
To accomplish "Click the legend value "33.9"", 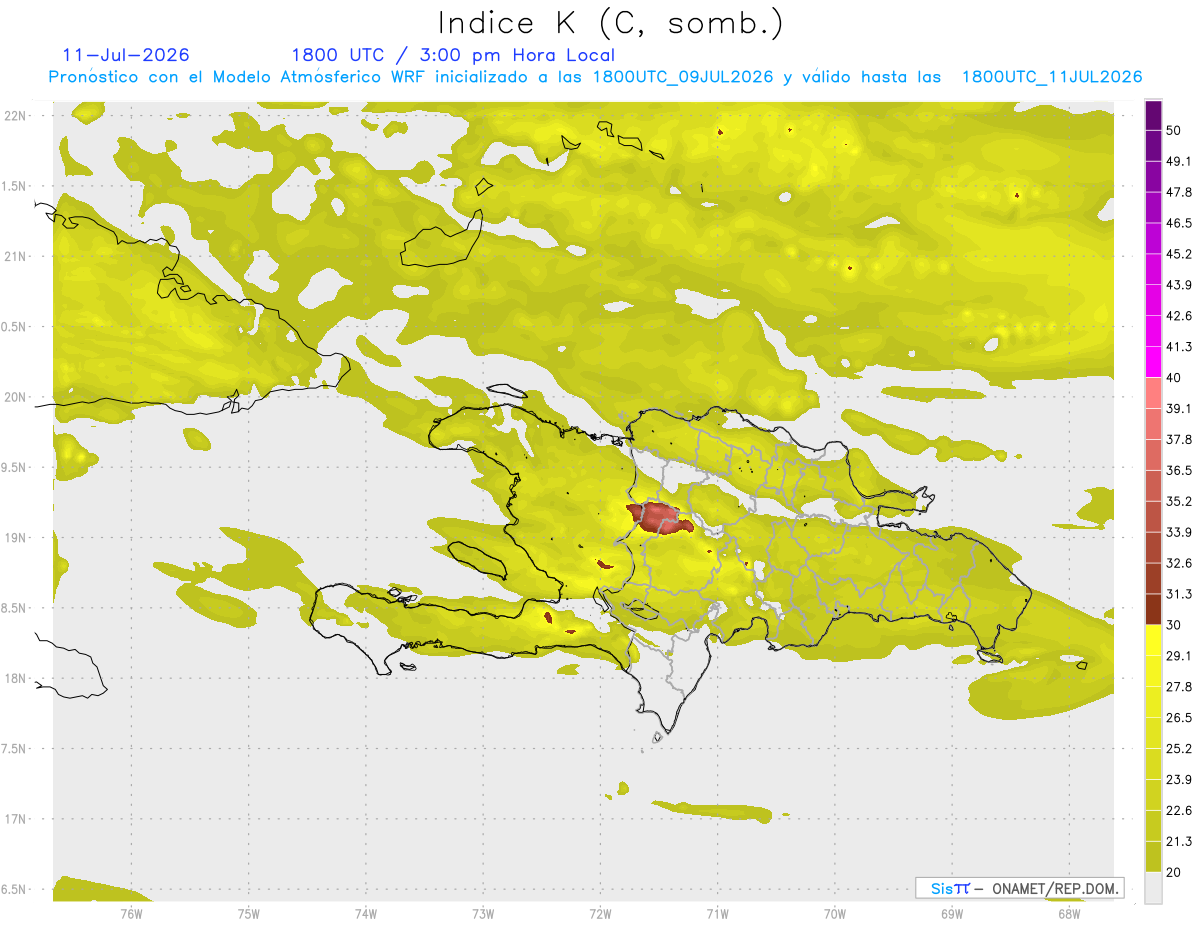I will [x=1180, y=532].
